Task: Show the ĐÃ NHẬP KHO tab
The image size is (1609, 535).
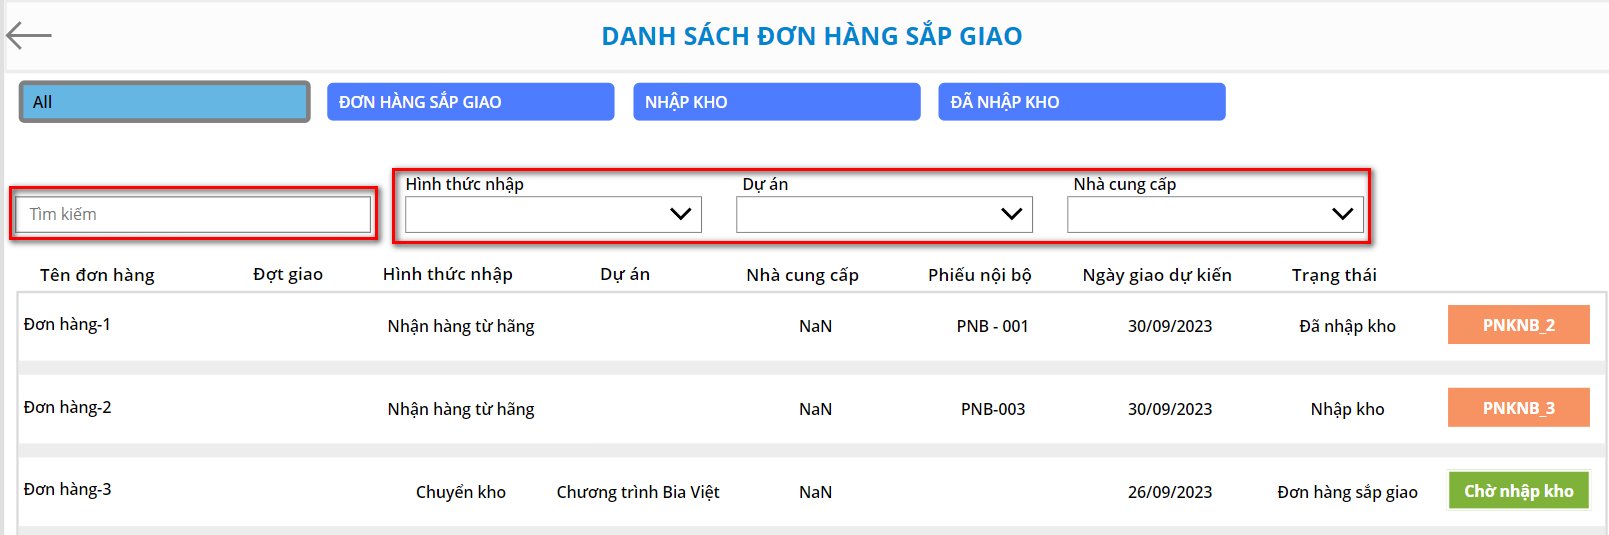Action: (1081, 102)
